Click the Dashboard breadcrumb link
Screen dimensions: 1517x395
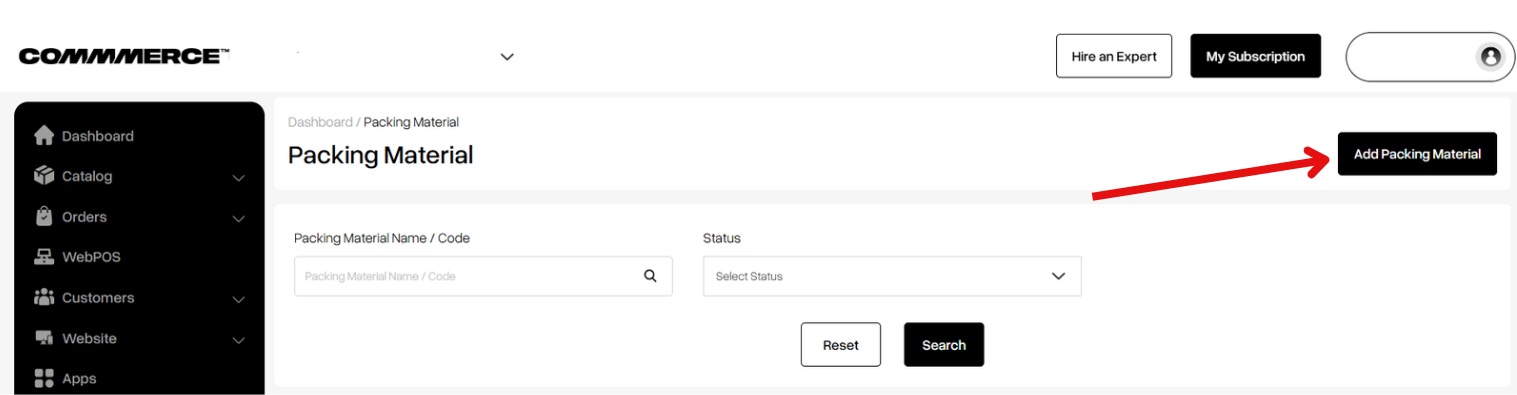[320, 122]
